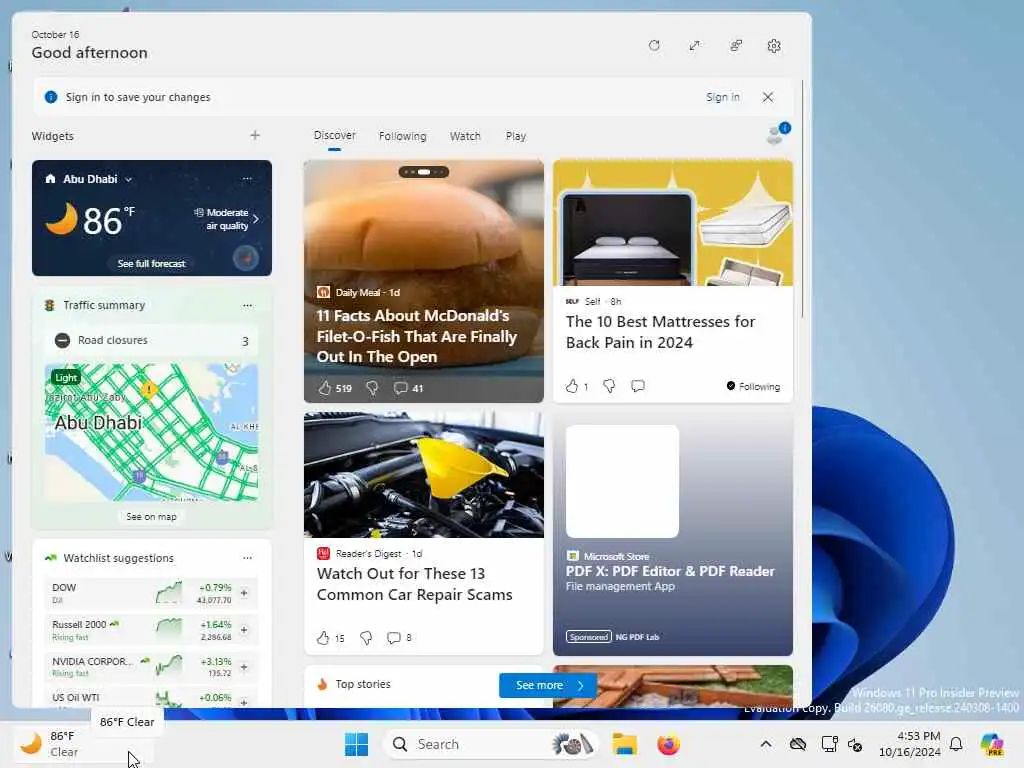
Task: Switch to Following tab
Action: pyautogui.click(x=402, y=136)
